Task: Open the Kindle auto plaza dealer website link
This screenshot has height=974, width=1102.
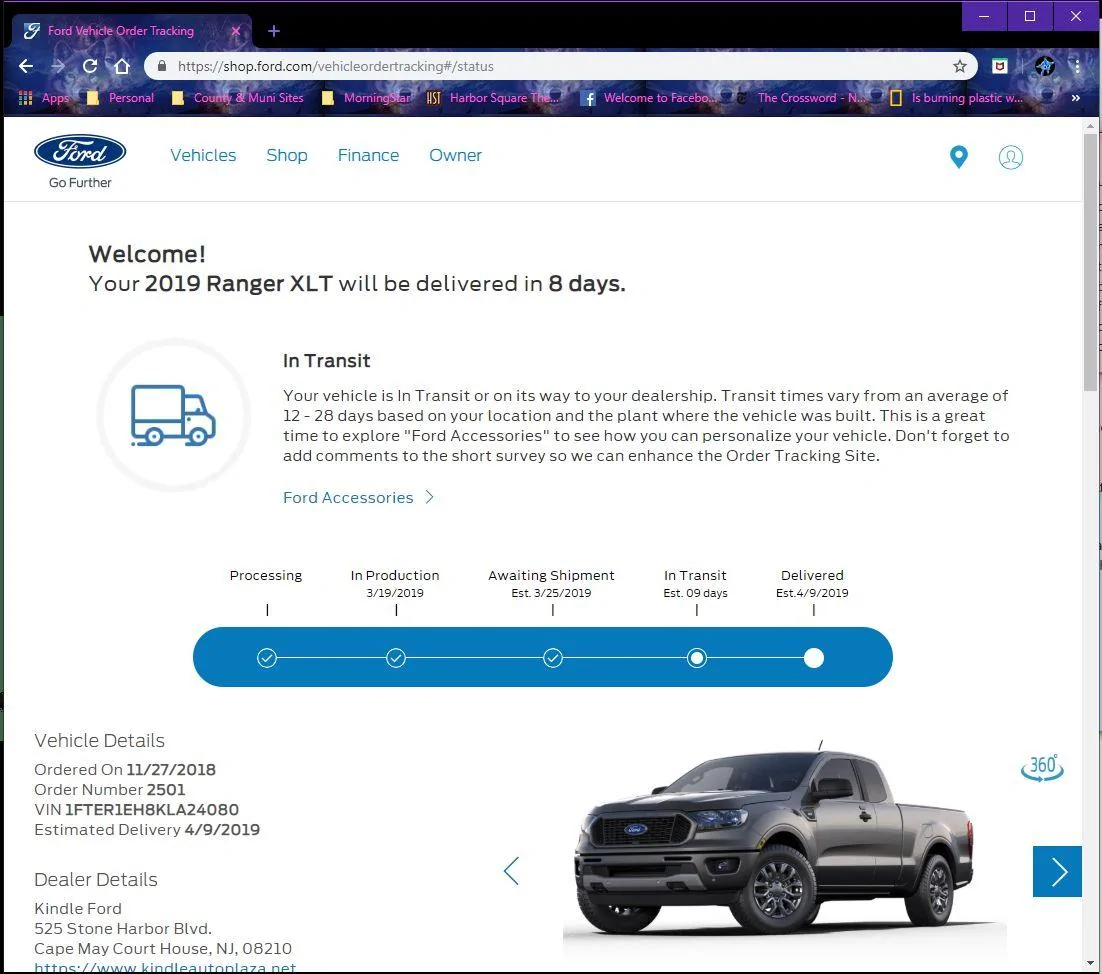Action: (x=165, y=967)
